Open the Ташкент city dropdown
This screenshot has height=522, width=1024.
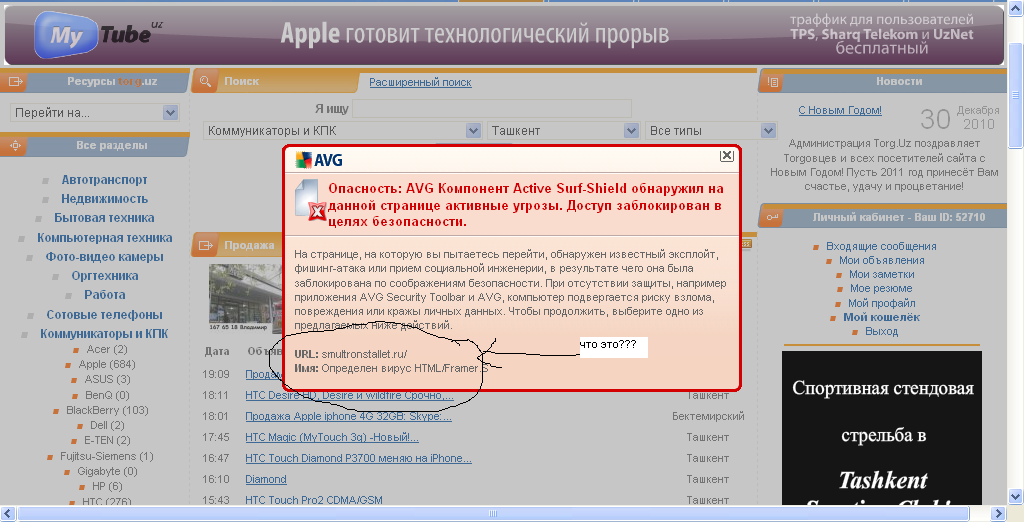coord(563,131)
